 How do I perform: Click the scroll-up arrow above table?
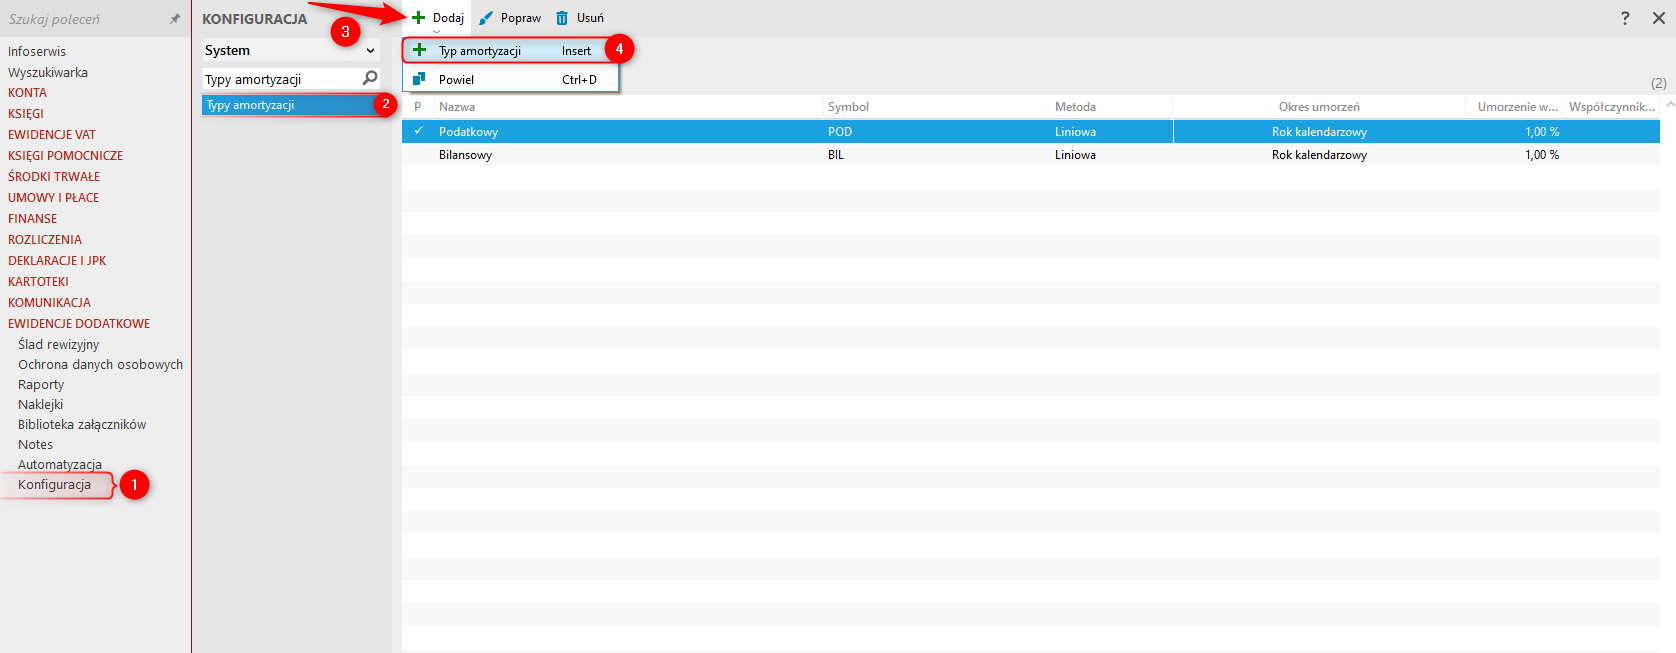1670,104
